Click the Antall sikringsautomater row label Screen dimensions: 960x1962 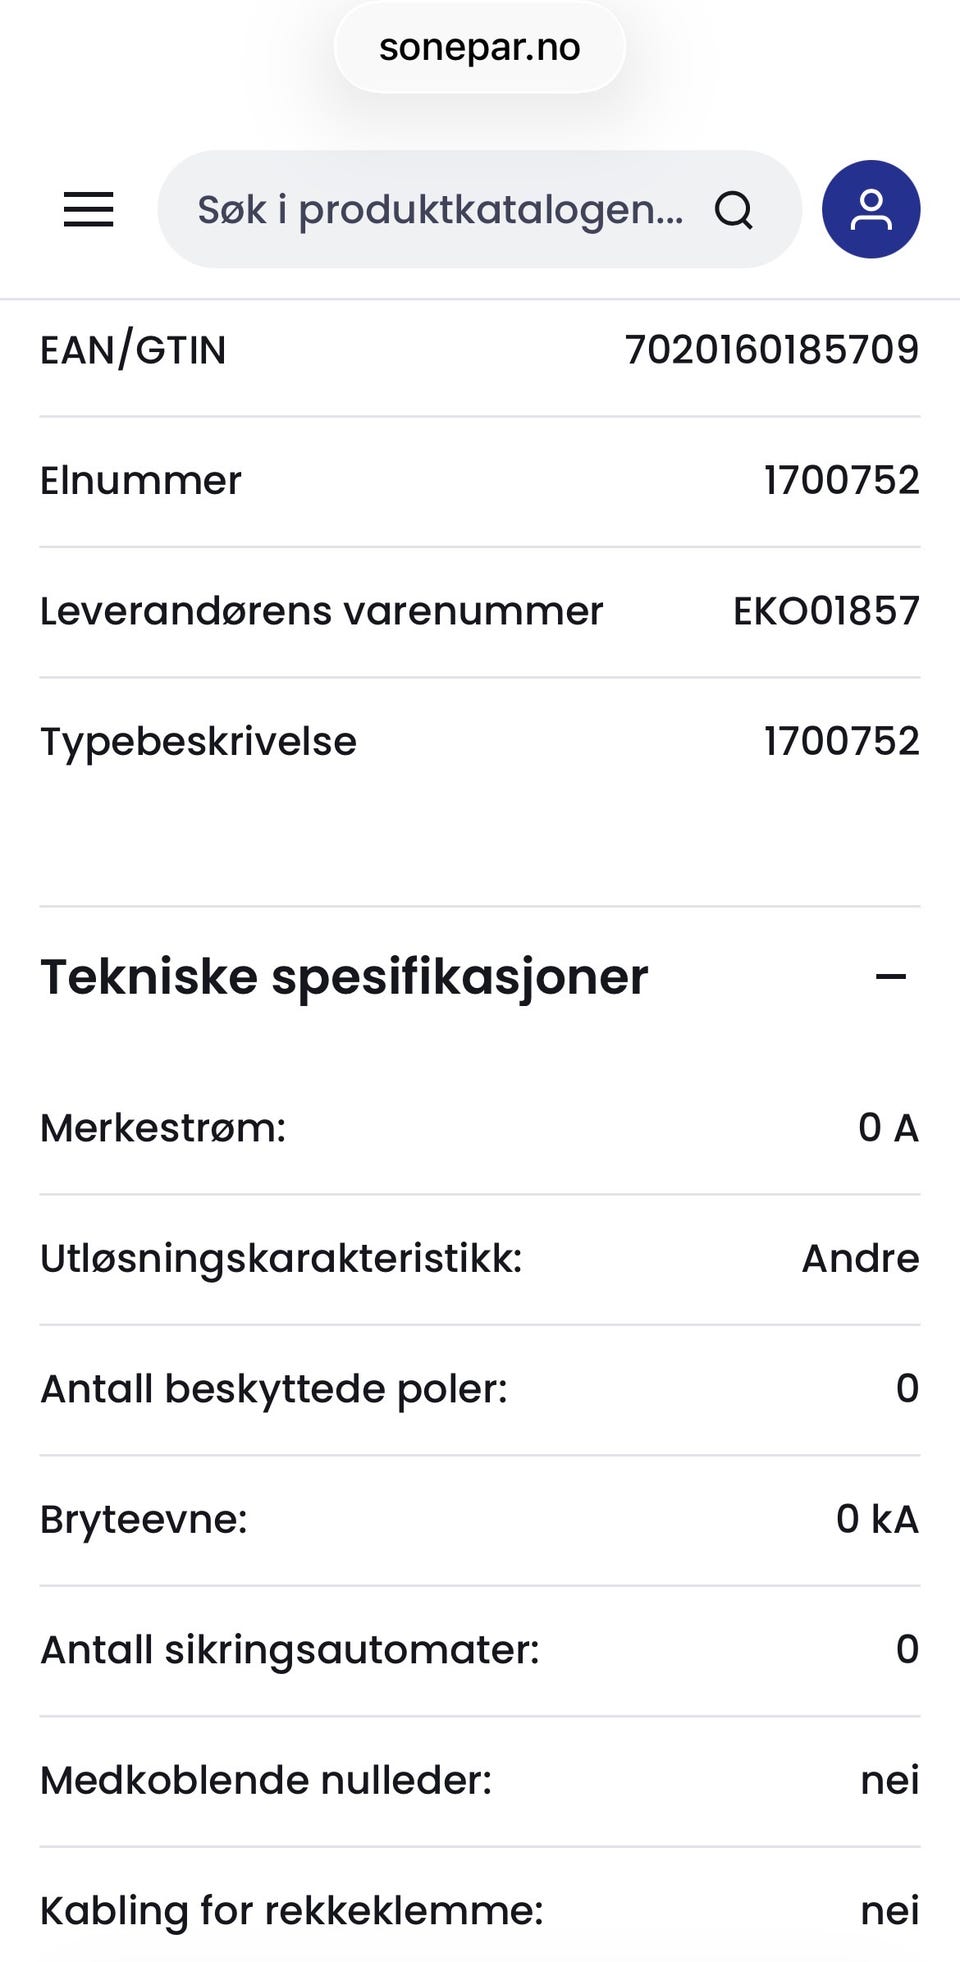(289, 1650)
